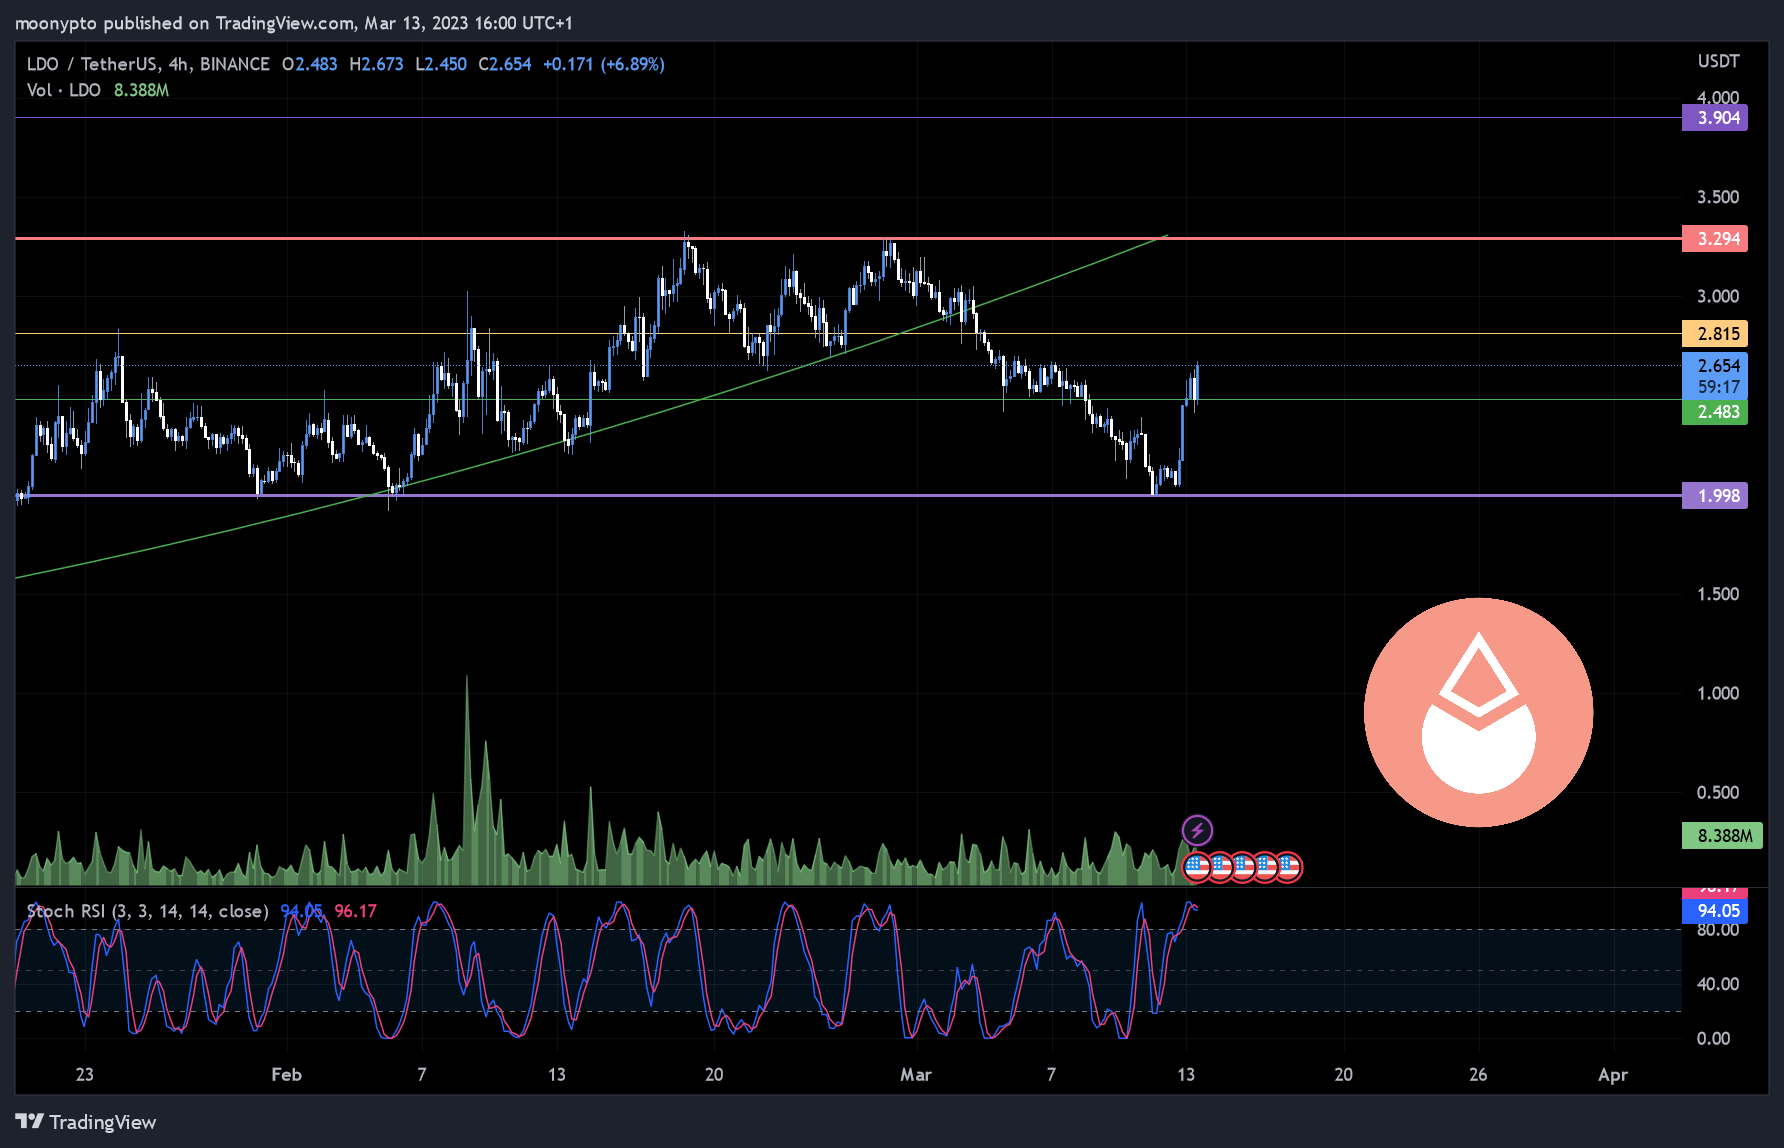The height and width of the screenshot is (1148, 1784).
Task: Click the moonypto published header text
Action: pos(294,23)
